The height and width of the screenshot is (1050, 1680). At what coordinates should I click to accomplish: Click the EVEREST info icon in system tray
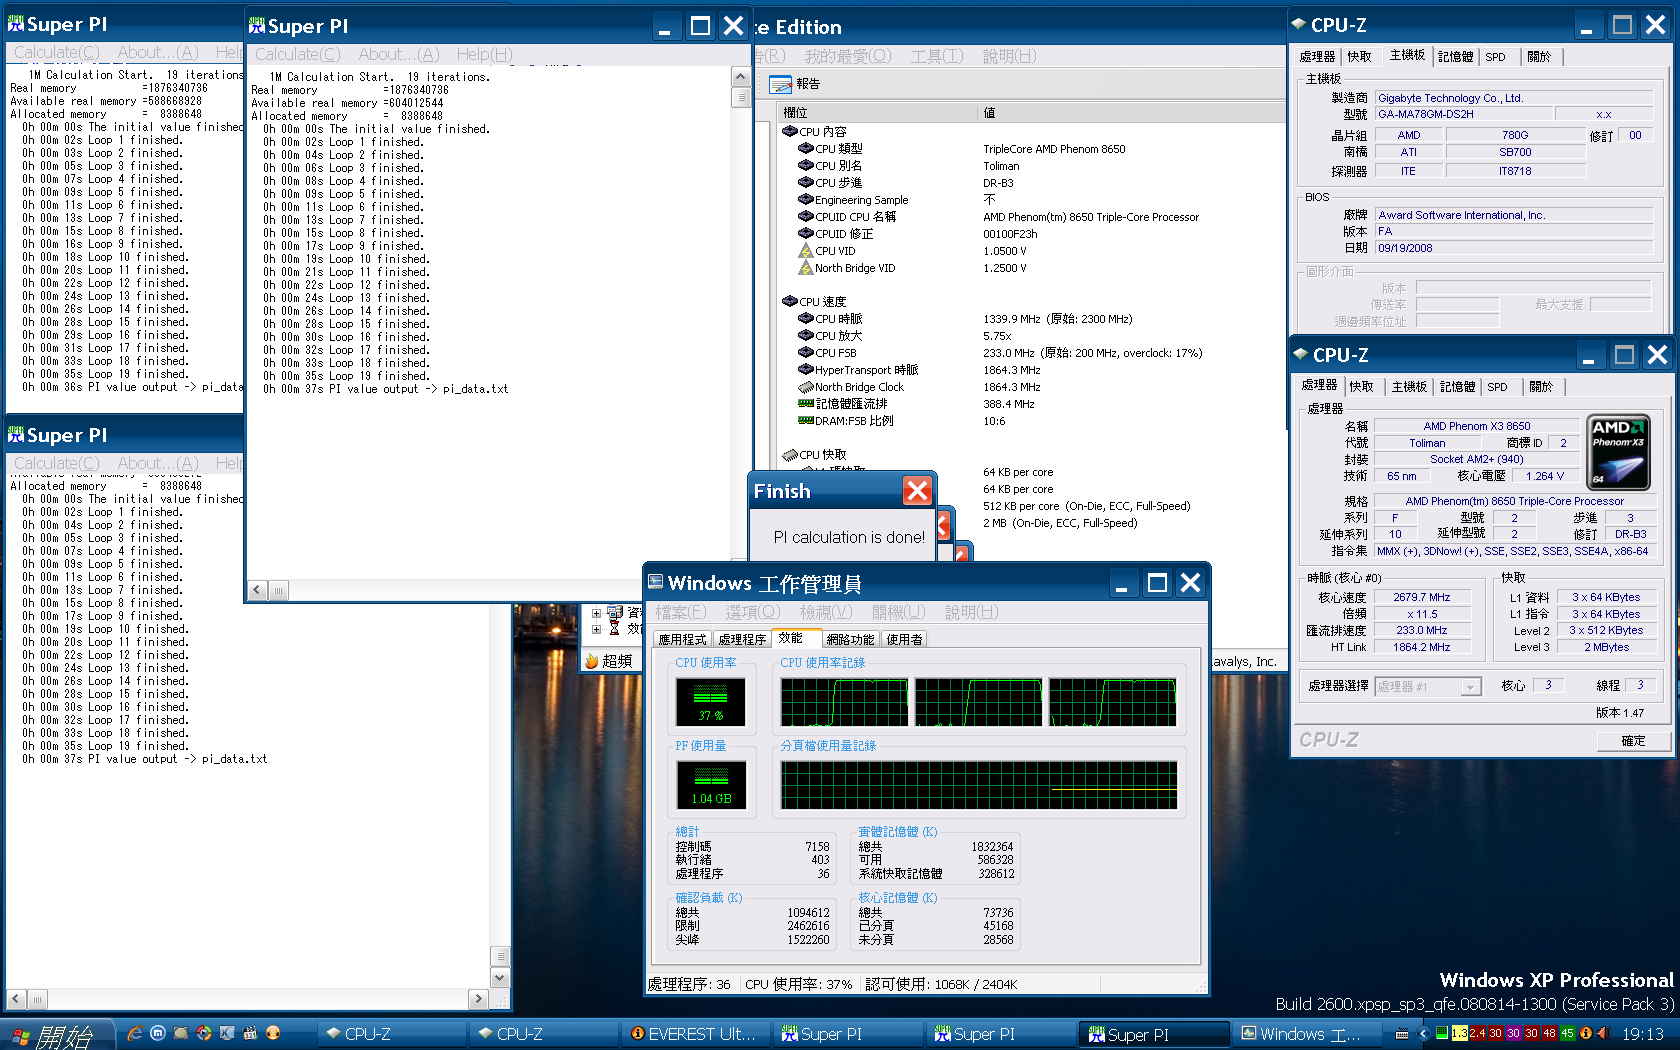(x=1586, y=1033)
